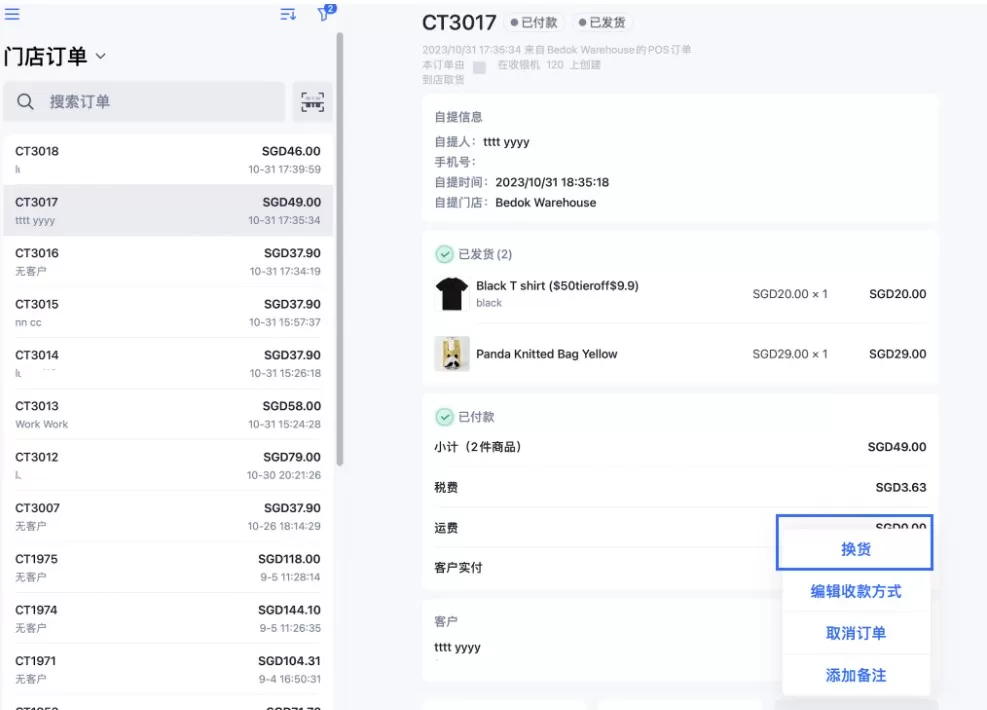Click the 已付款 status badge beside CT3017
The image size is (987, 710).
pyautogui.click(x=536, y=21)
